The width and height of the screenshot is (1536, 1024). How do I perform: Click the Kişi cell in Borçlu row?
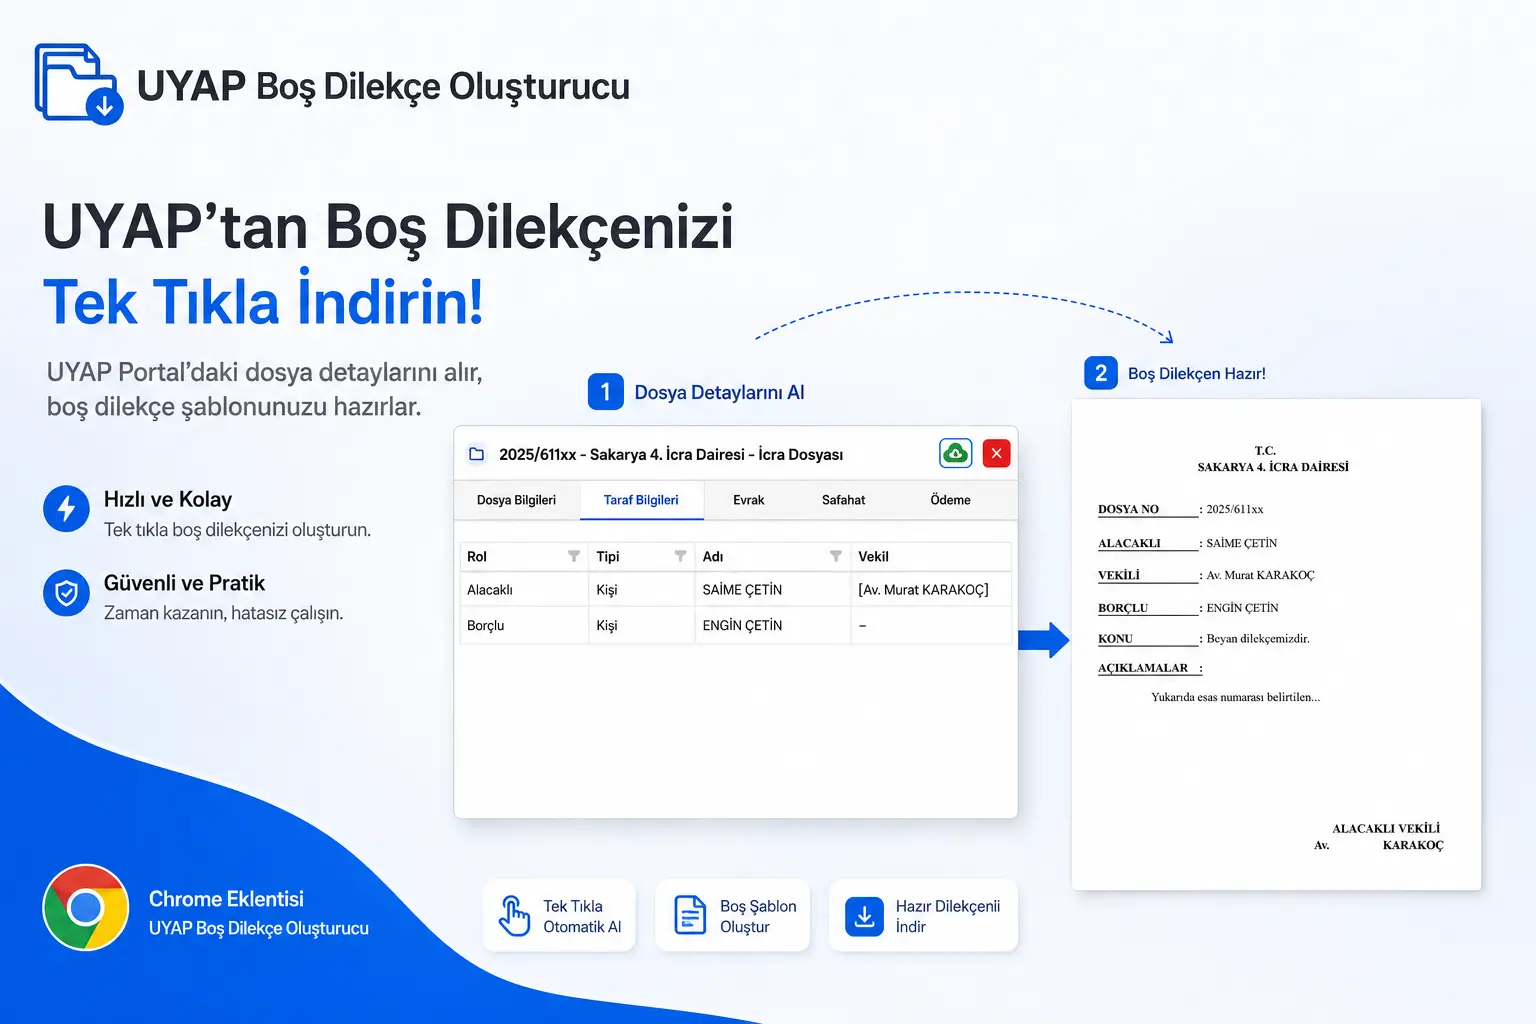pos(641,625)
